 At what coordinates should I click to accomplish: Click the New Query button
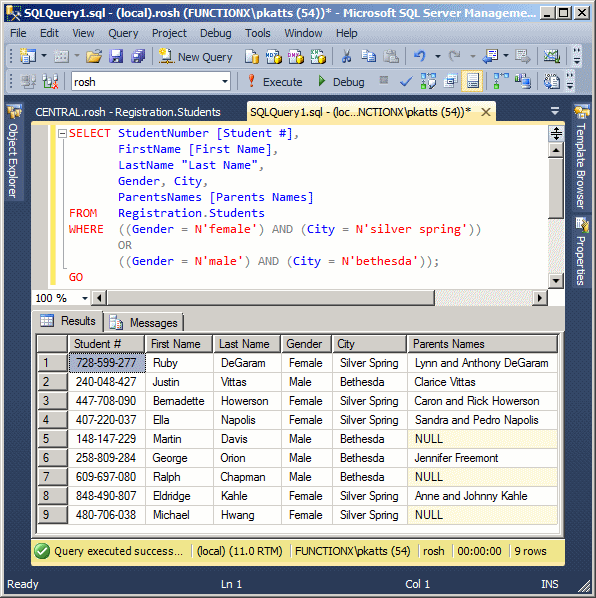click(x=195, y=57)
